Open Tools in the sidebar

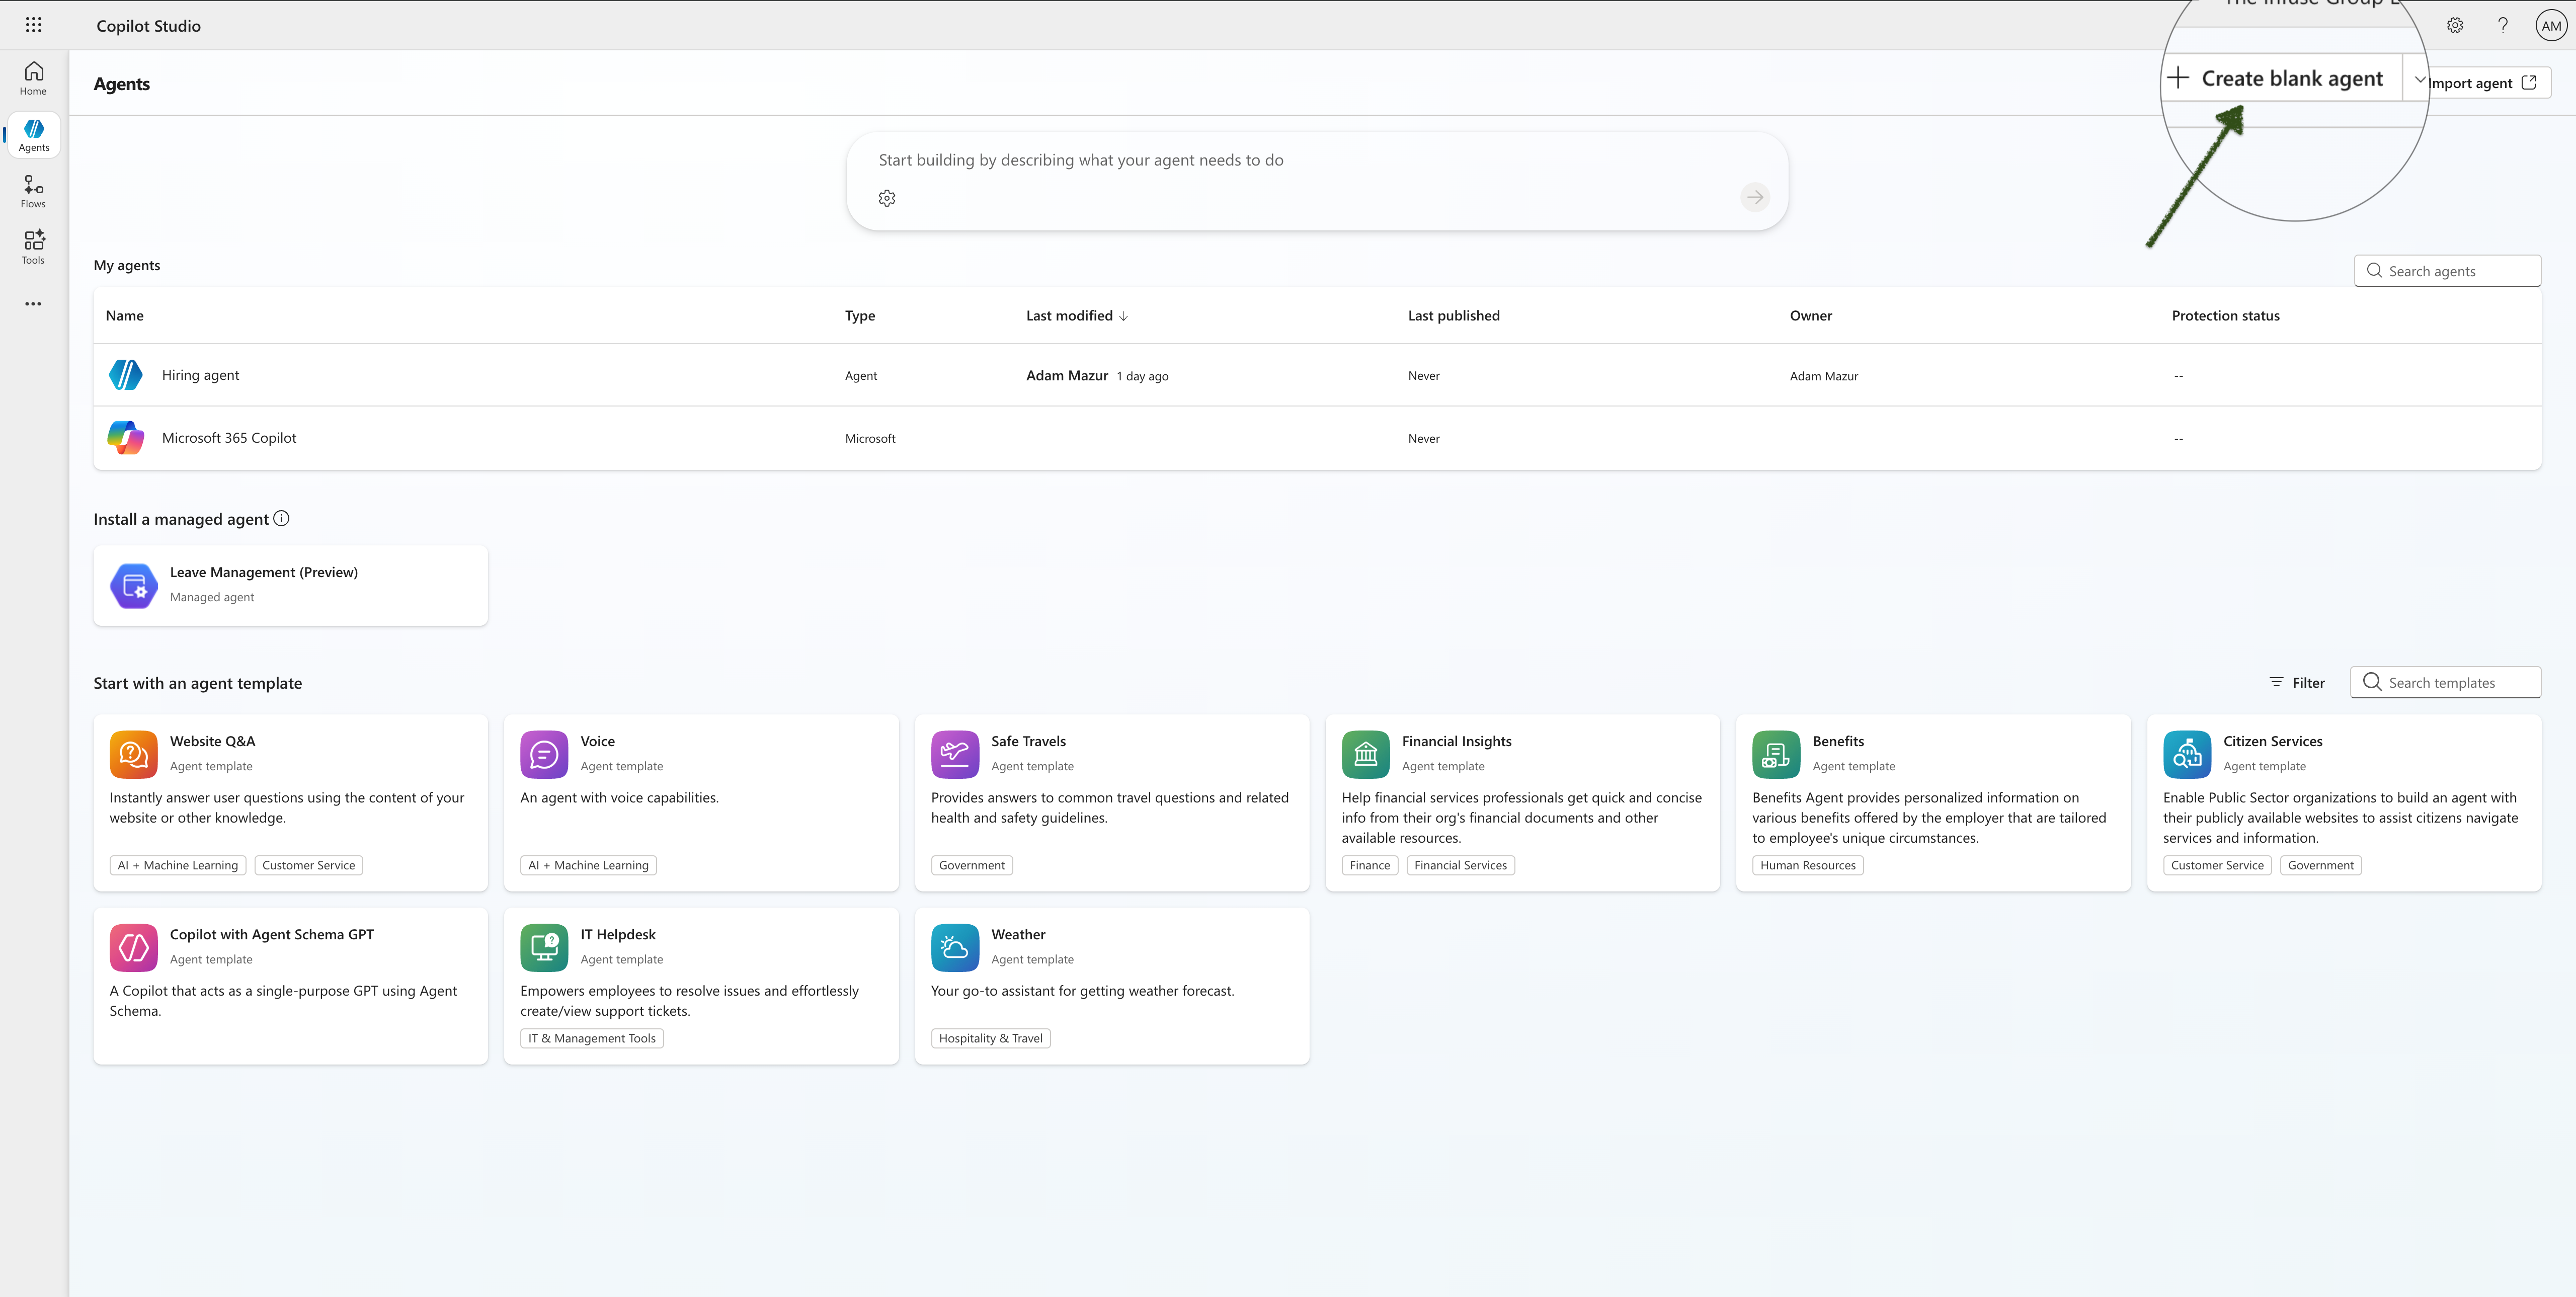(33, 248)
